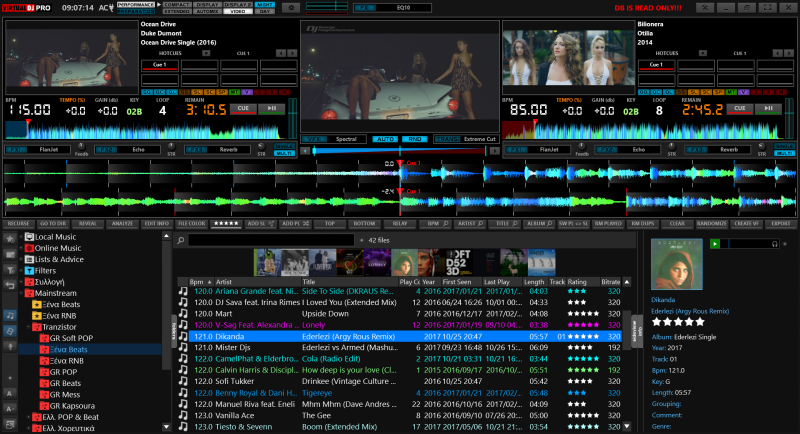
Task: Open VFX Spectral video effect selector
Action: 334,139
